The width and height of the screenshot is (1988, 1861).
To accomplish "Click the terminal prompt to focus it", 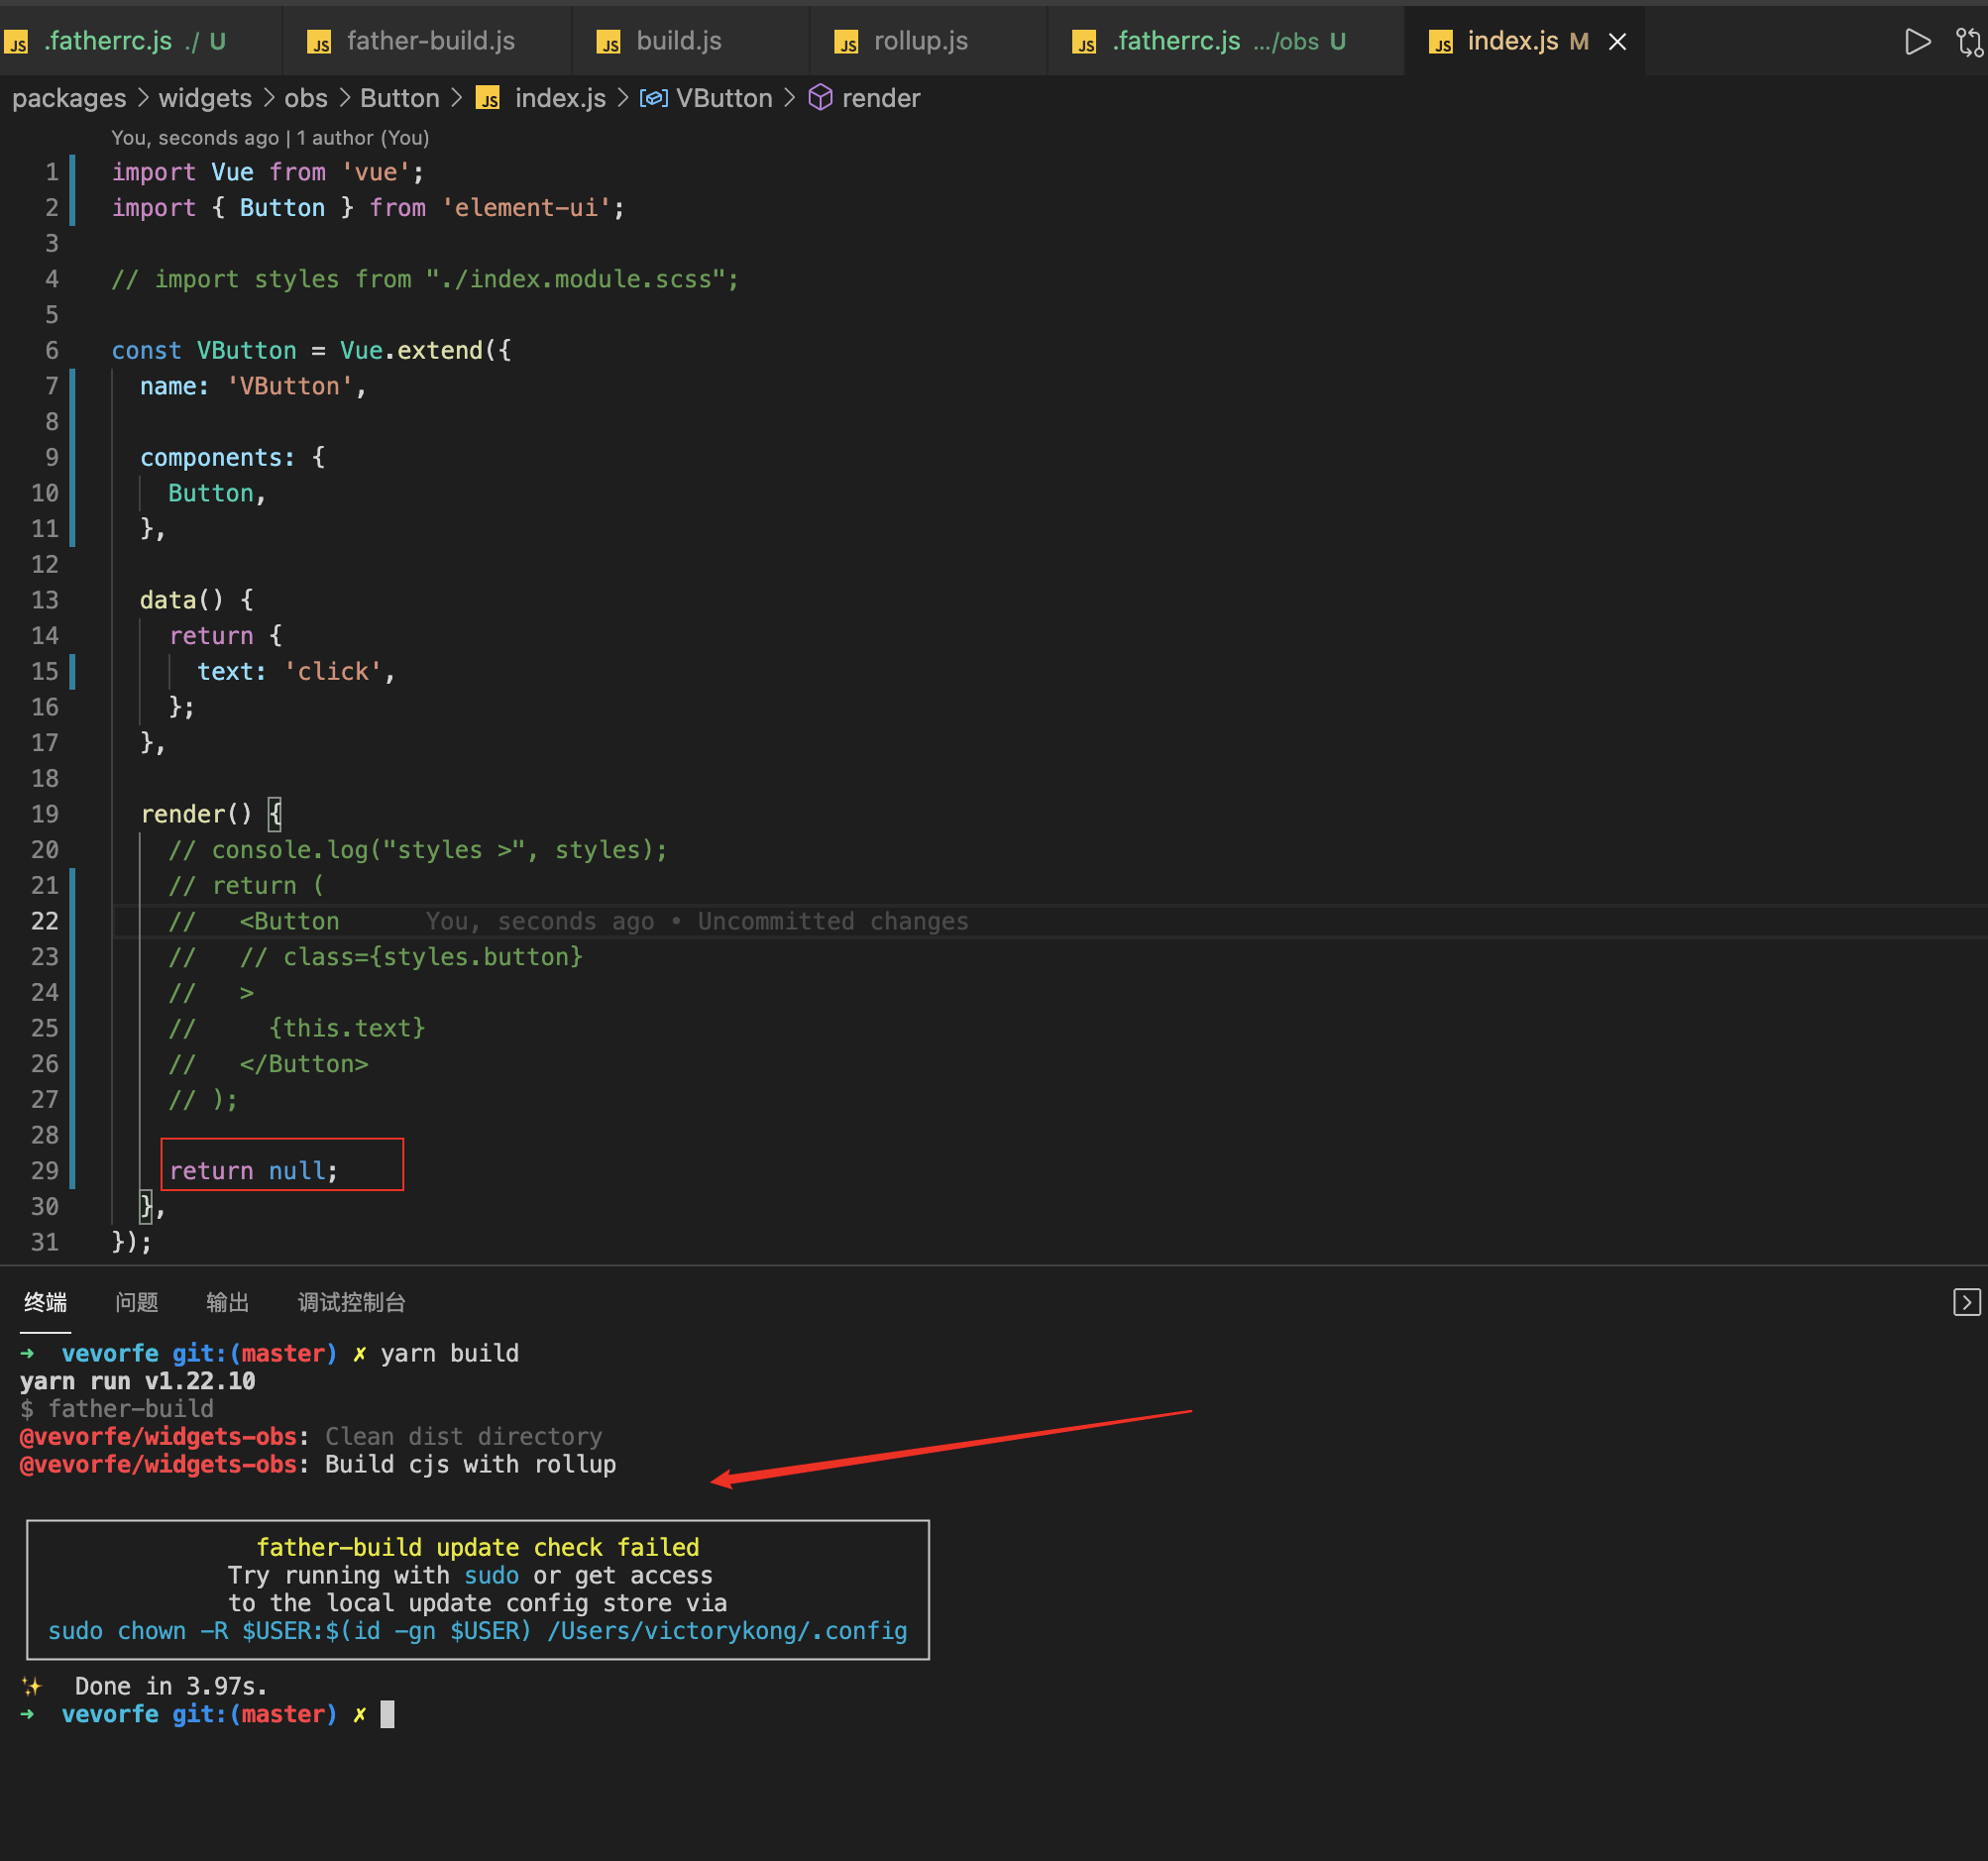I will [388, 1713].
